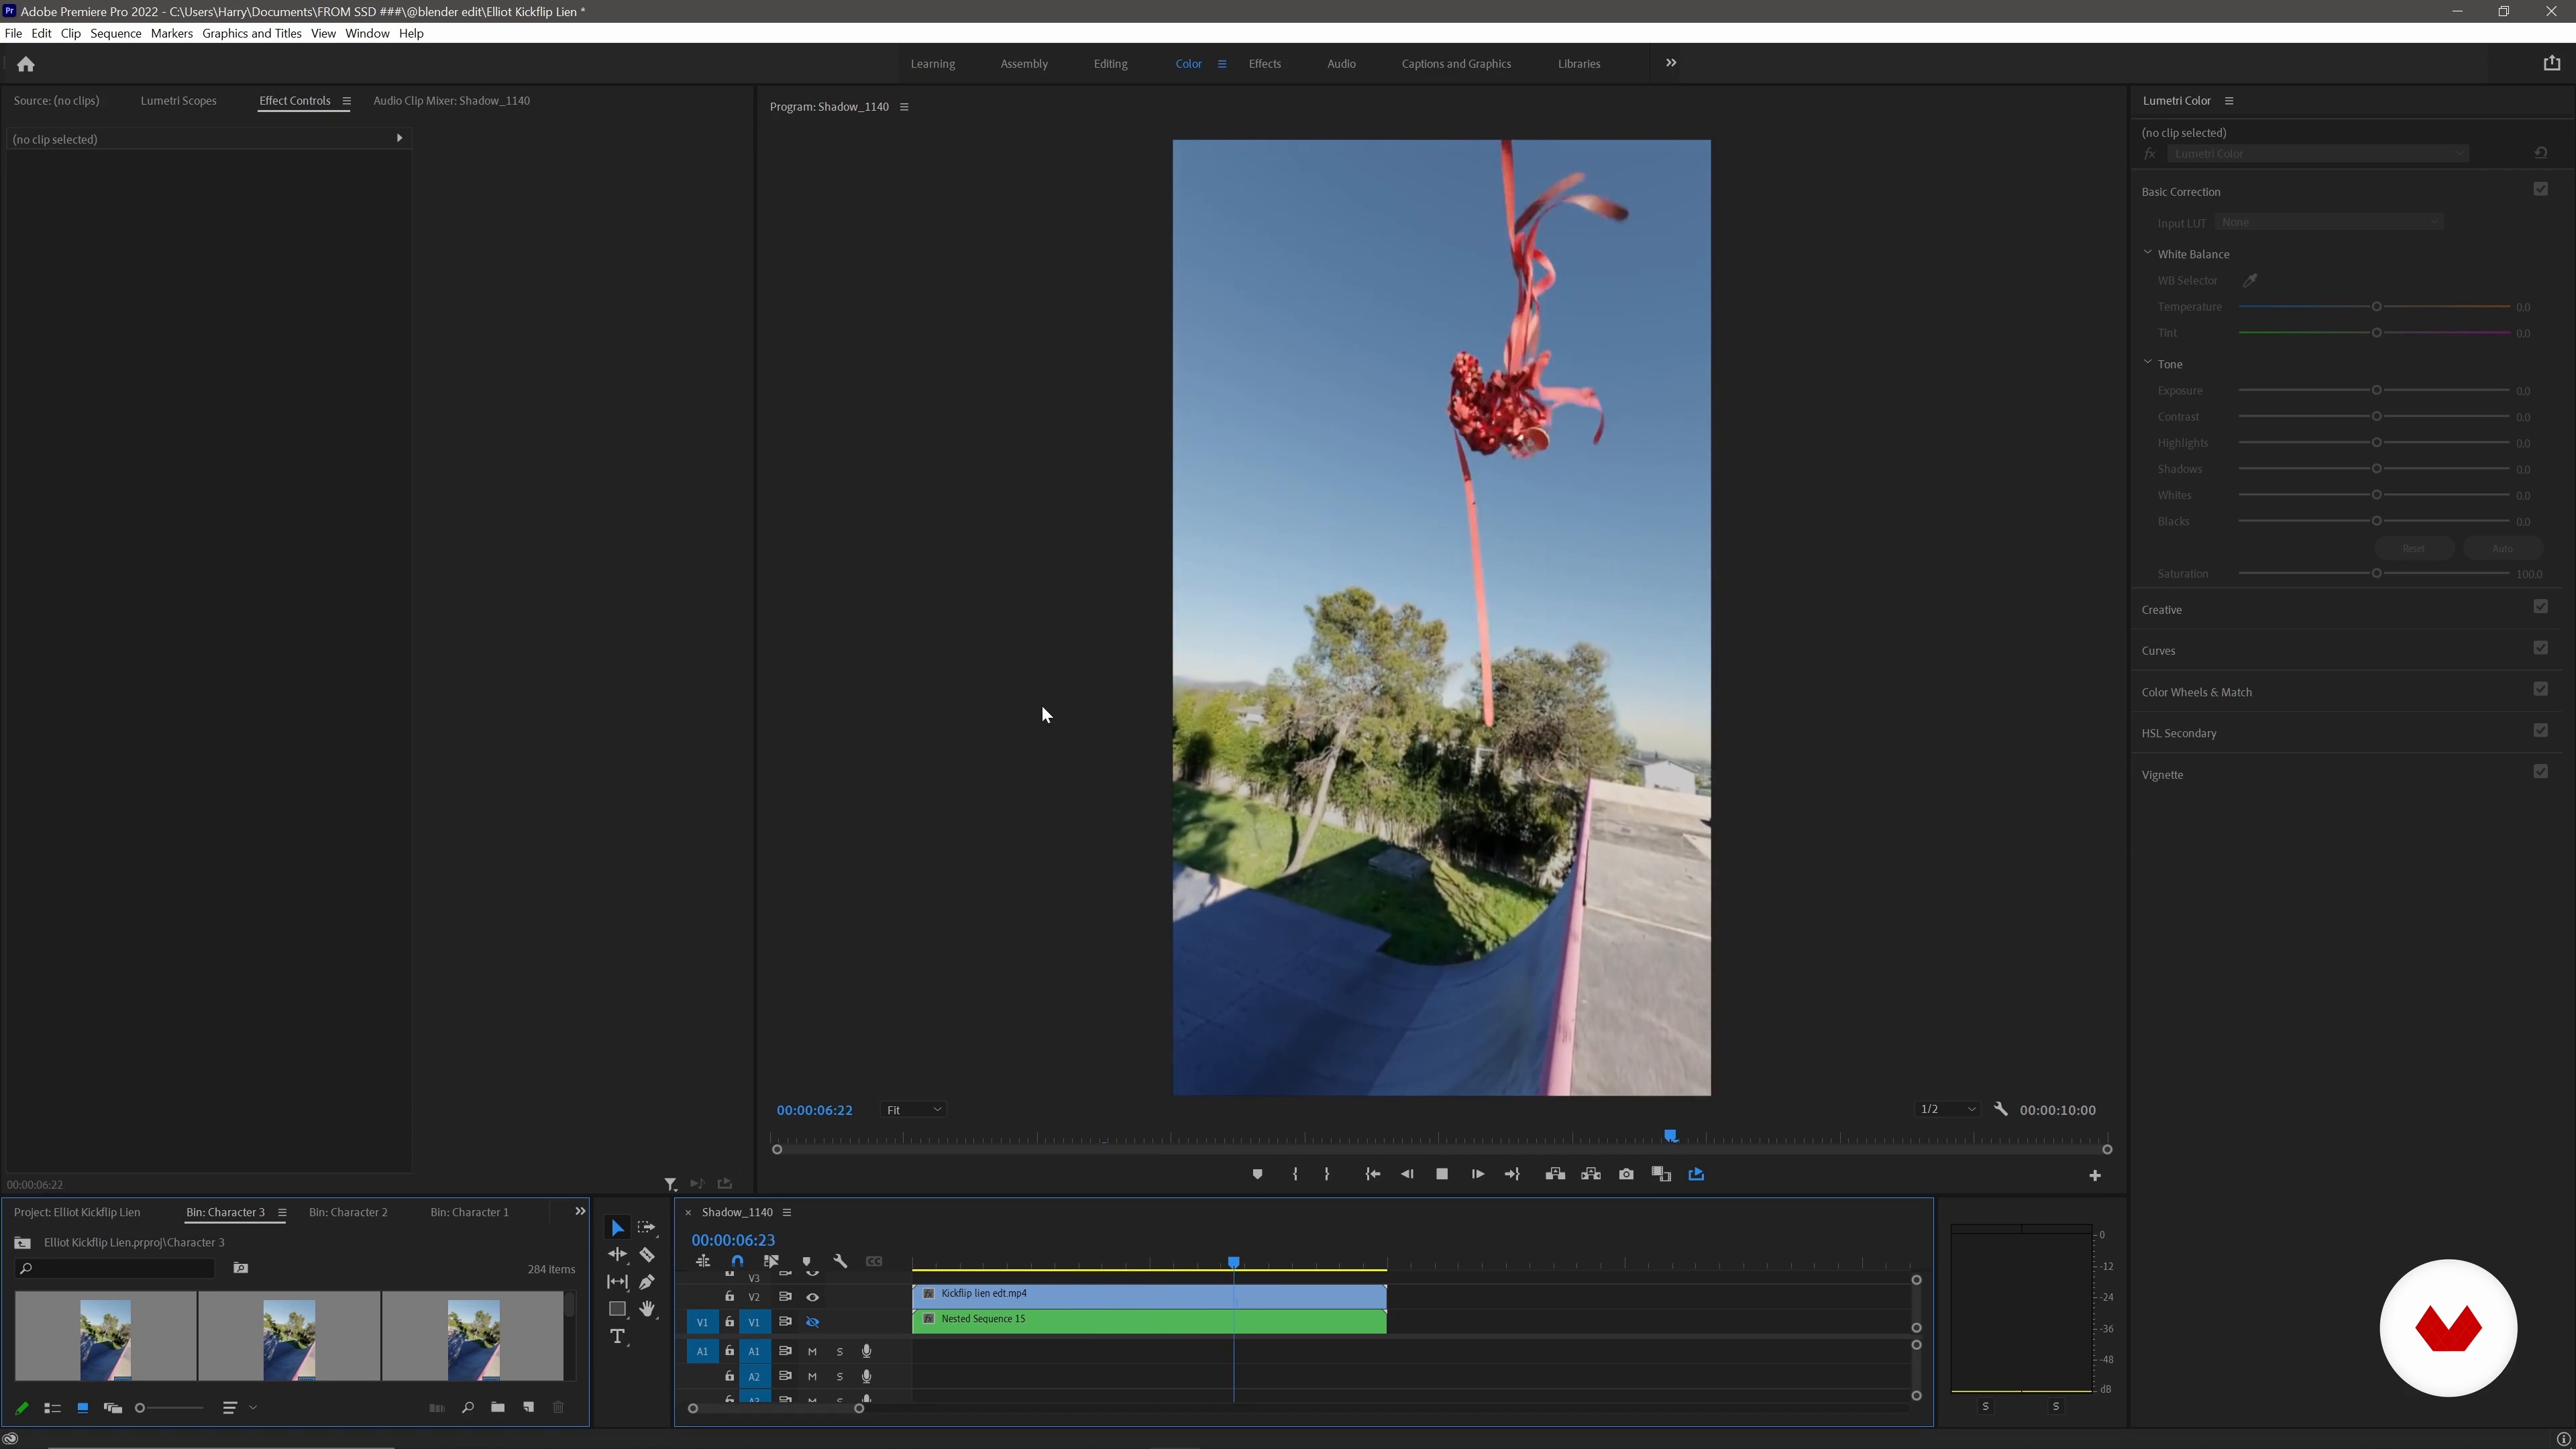Select the Hand tool
Screen dimensions: 2576x1449
(647, 1309)
